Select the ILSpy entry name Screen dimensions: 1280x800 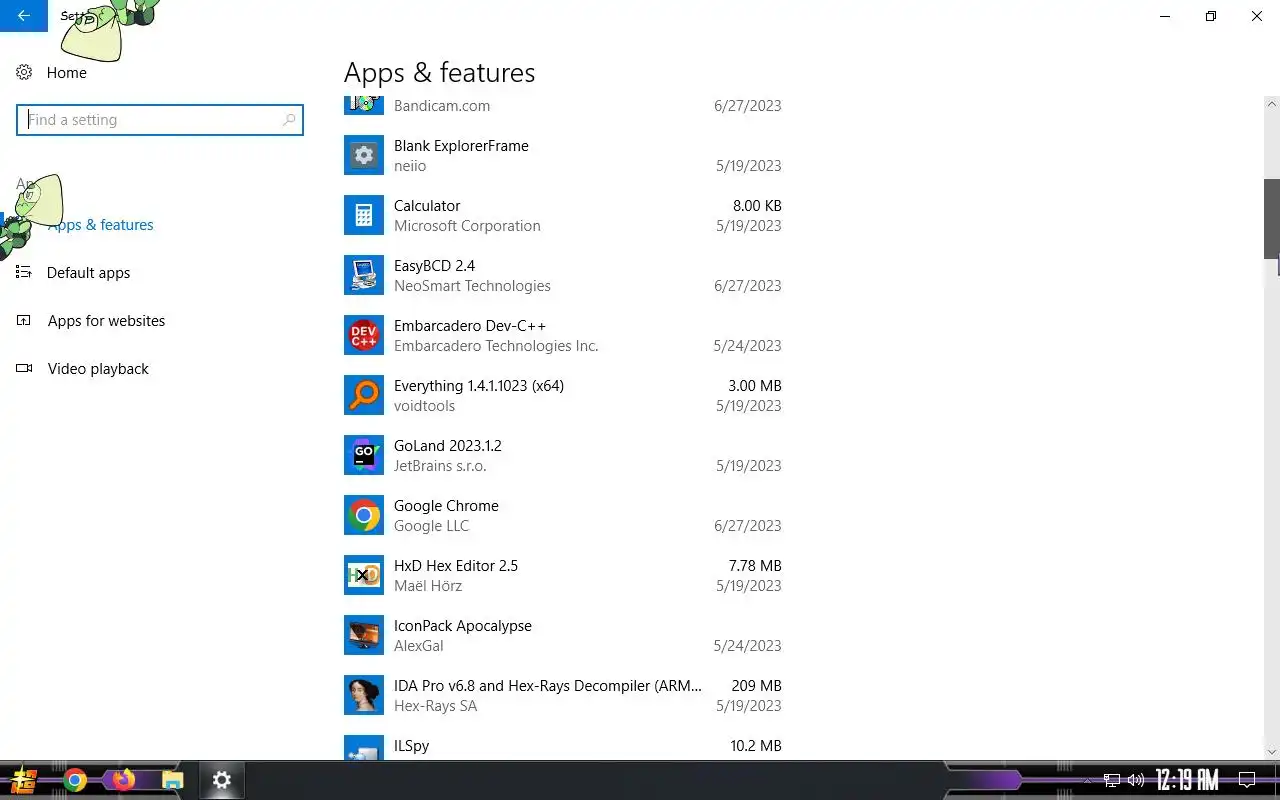[411, 746]
